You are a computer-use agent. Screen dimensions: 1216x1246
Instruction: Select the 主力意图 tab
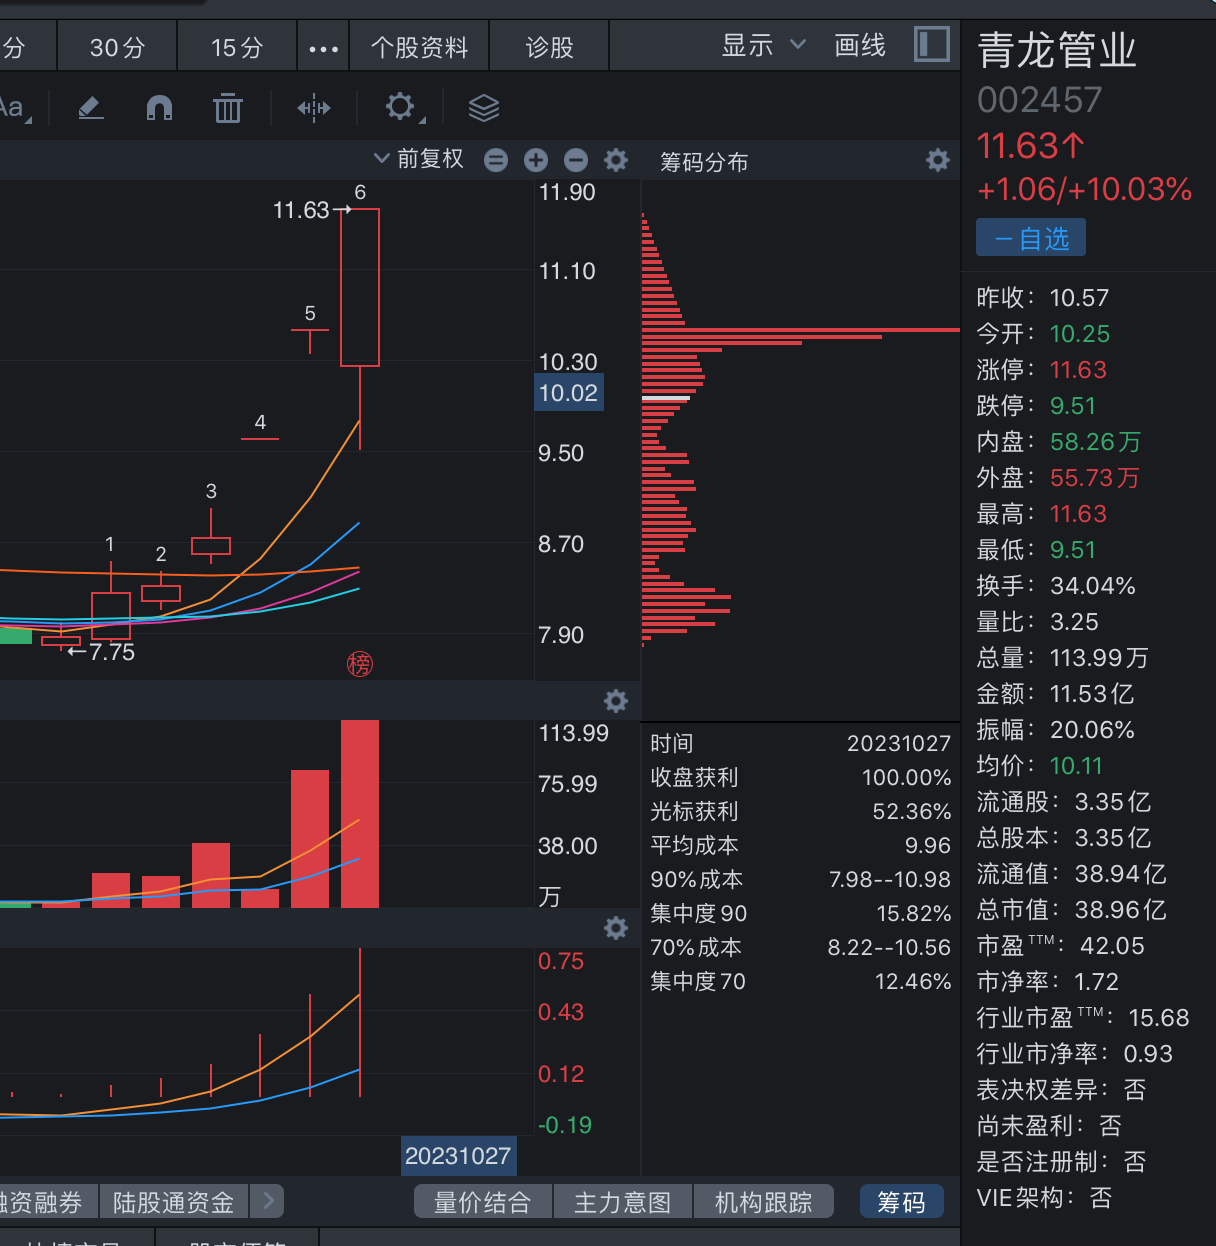pyautogui.click(x=623, y=1202)
